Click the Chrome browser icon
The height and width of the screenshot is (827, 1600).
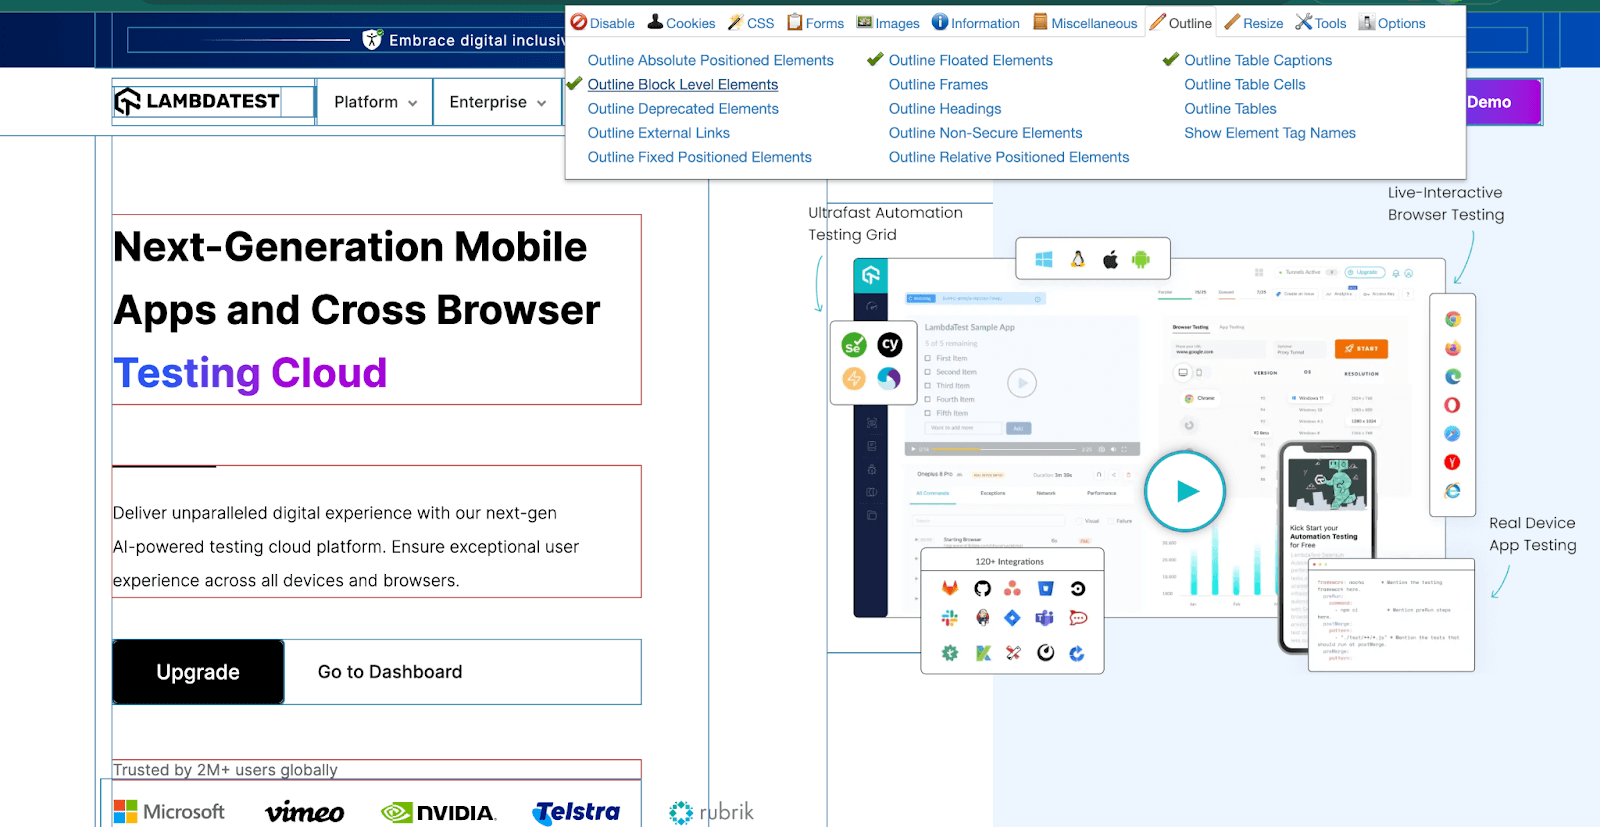coord(1453,319)
